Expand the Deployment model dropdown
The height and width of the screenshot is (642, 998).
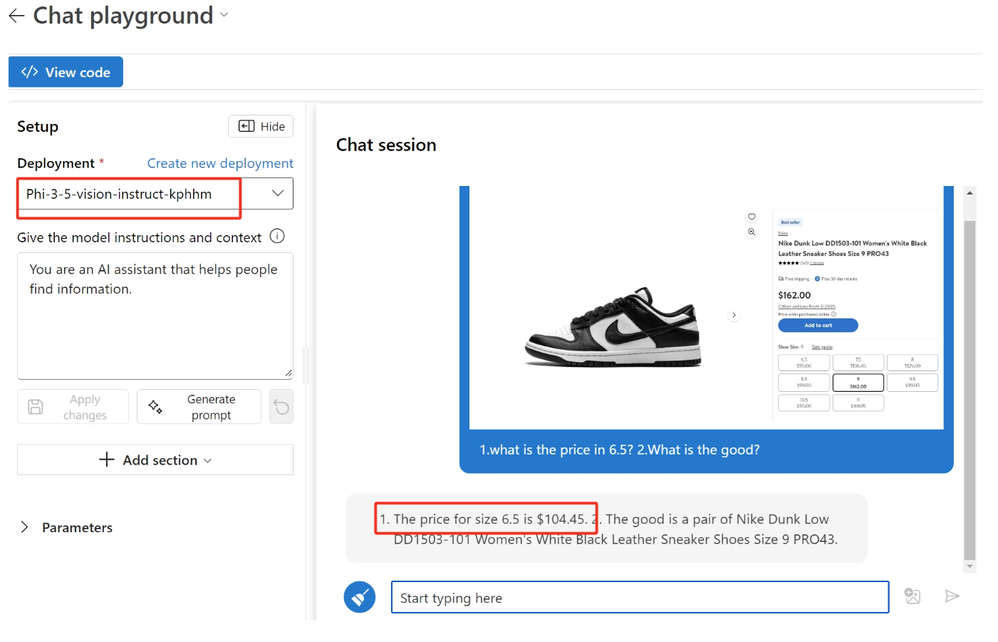tap(277, 194)
